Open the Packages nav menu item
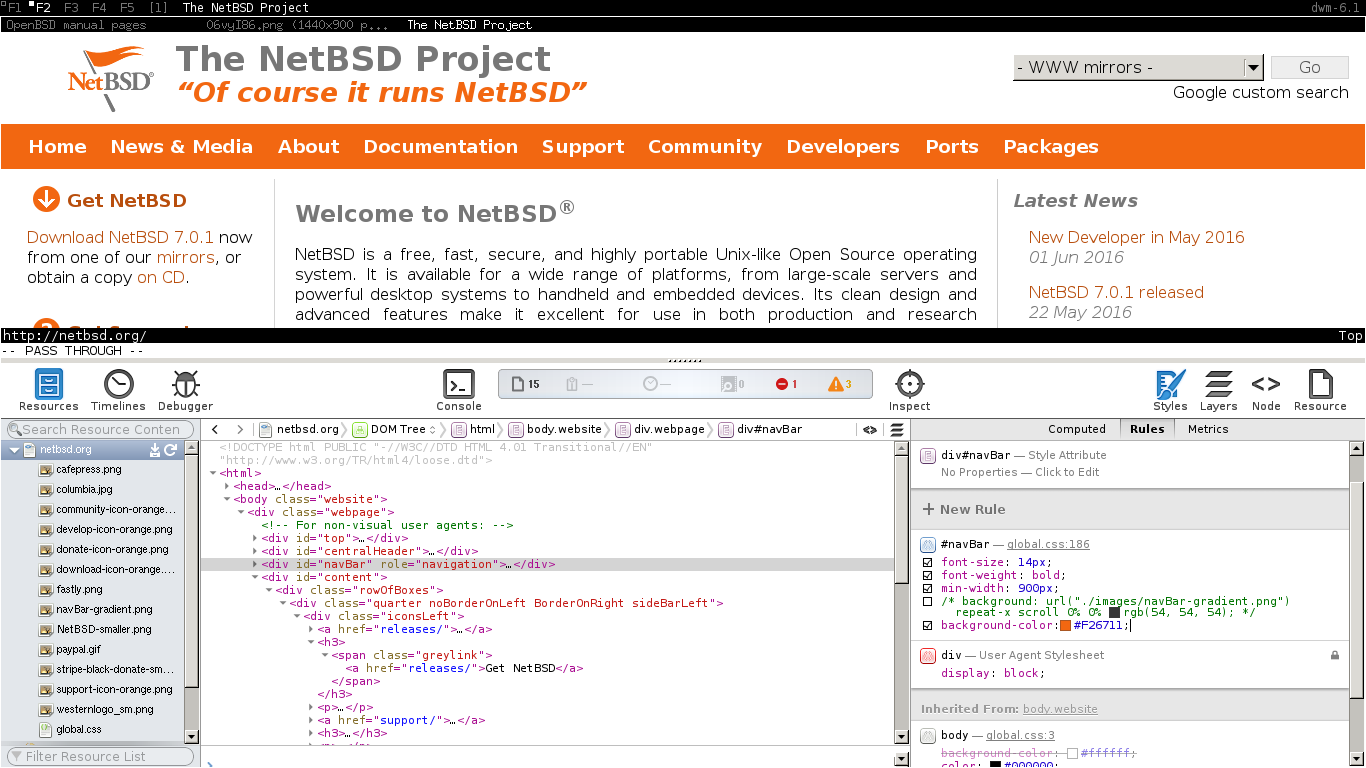 (1051, 146)
